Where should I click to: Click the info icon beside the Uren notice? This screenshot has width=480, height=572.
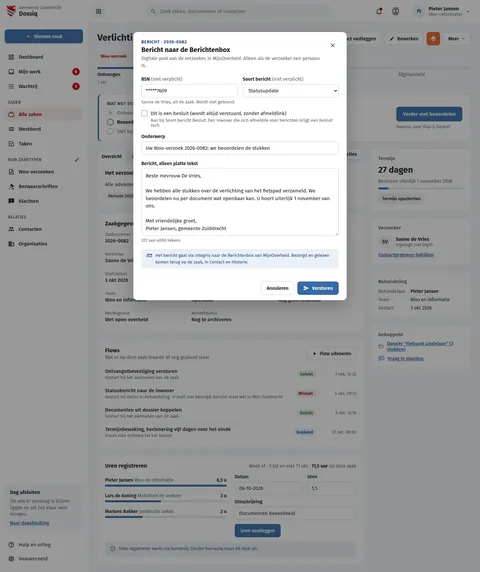point(112,549)
